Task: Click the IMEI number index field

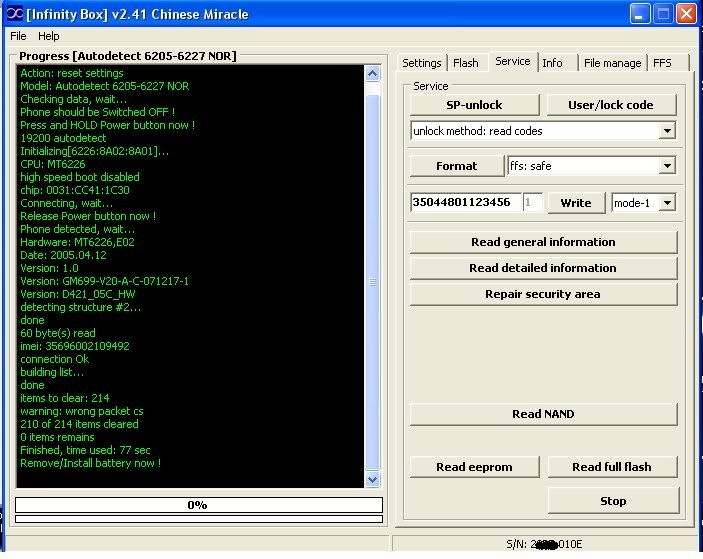Action: 532,203
